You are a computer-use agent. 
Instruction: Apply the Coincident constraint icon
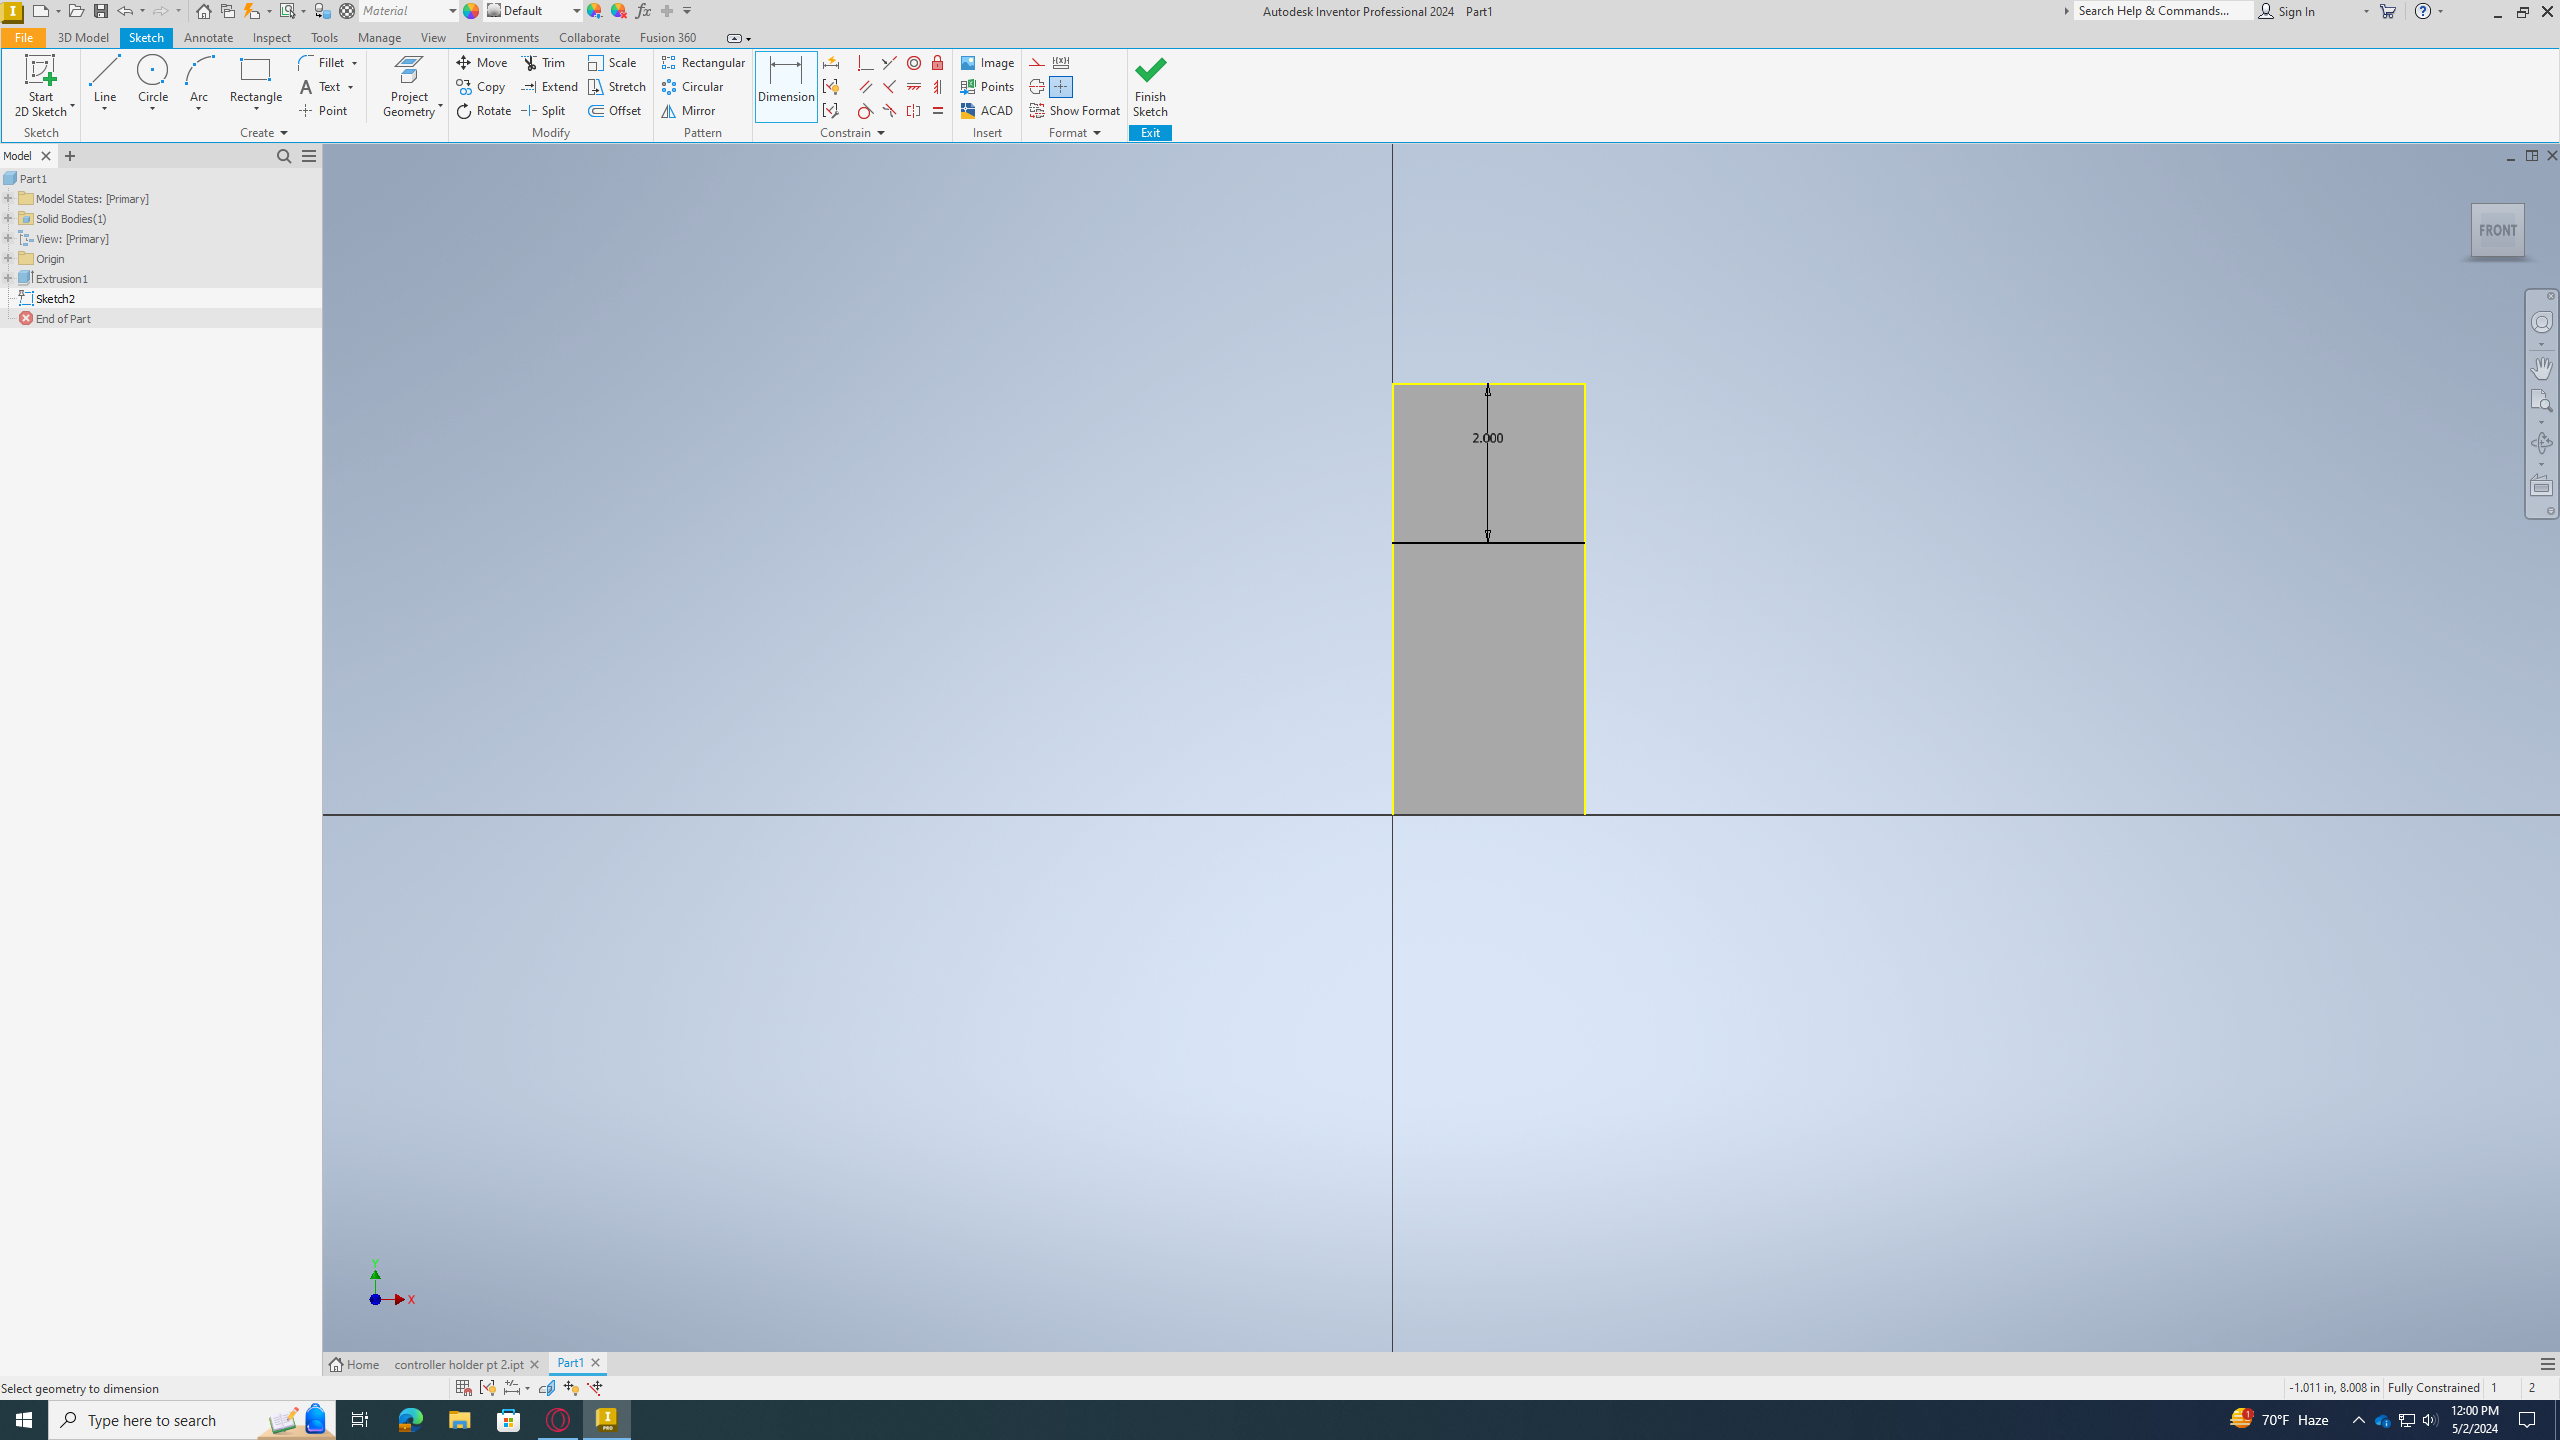(866, 63)
